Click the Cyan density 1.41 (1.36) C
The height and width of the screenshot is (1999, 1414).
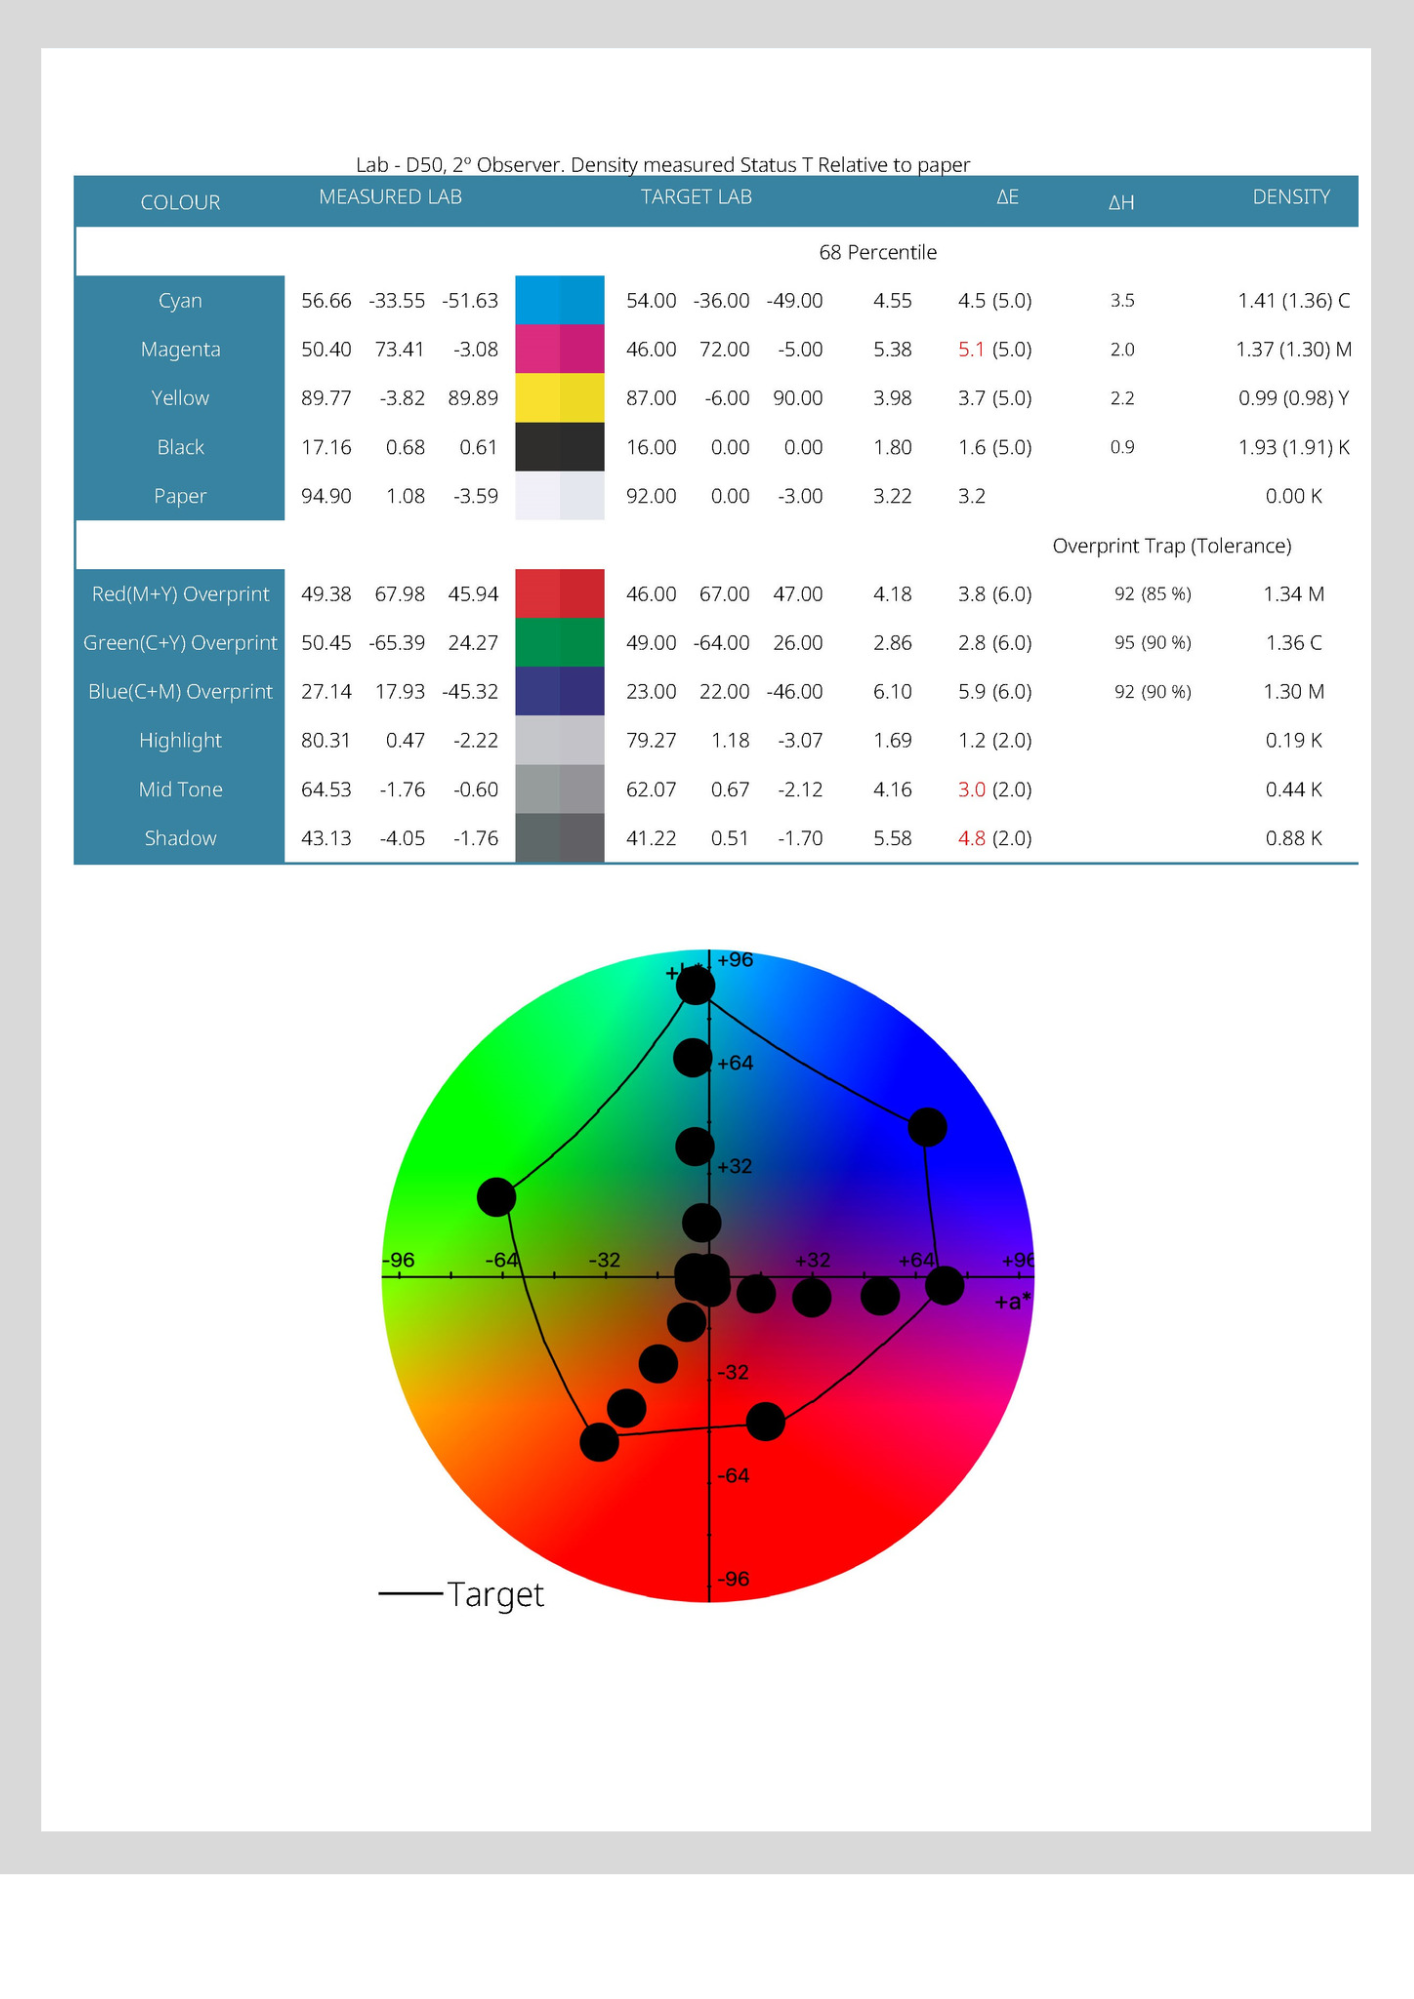(1294, 300)
